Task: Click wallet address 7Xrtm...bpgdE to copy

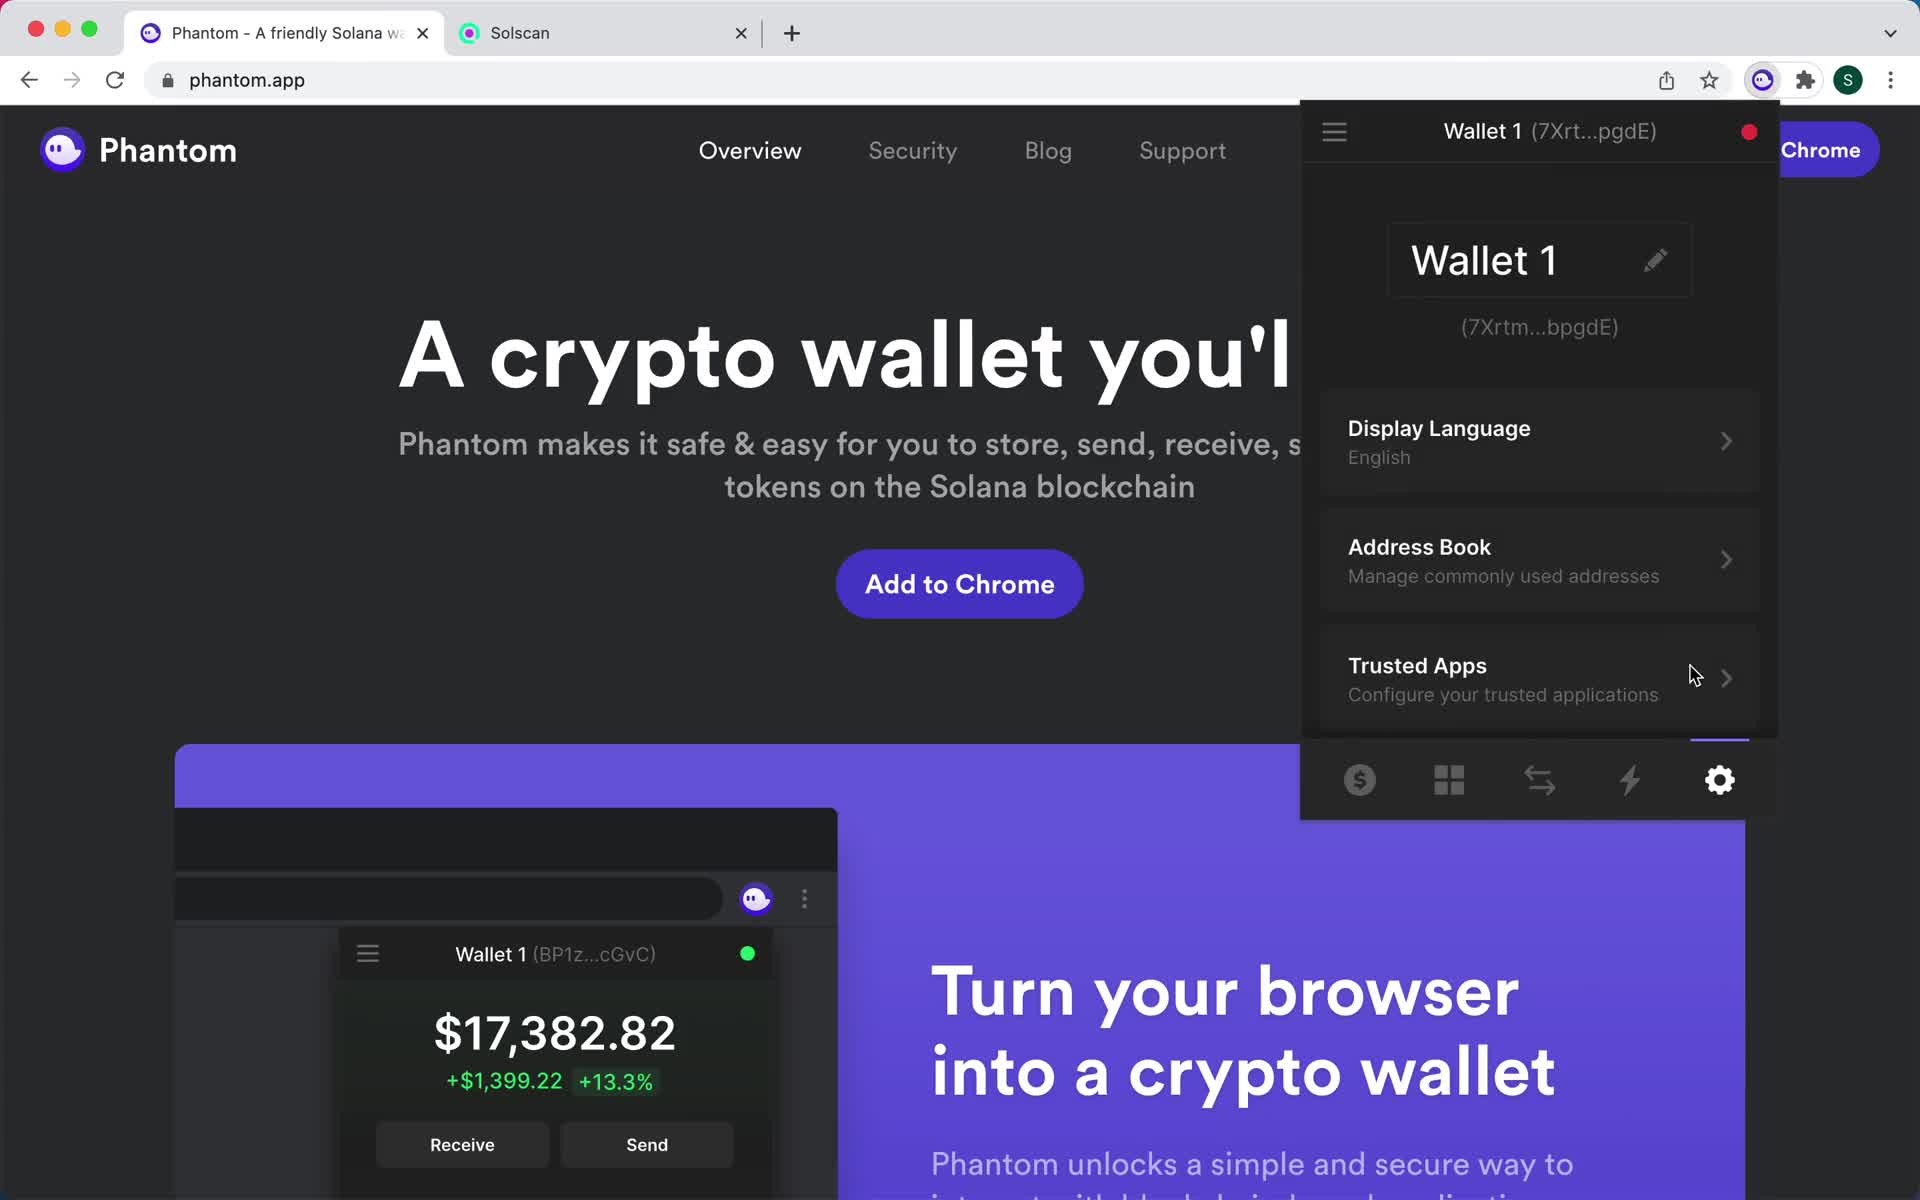Action: click(x=1538, y=328)
